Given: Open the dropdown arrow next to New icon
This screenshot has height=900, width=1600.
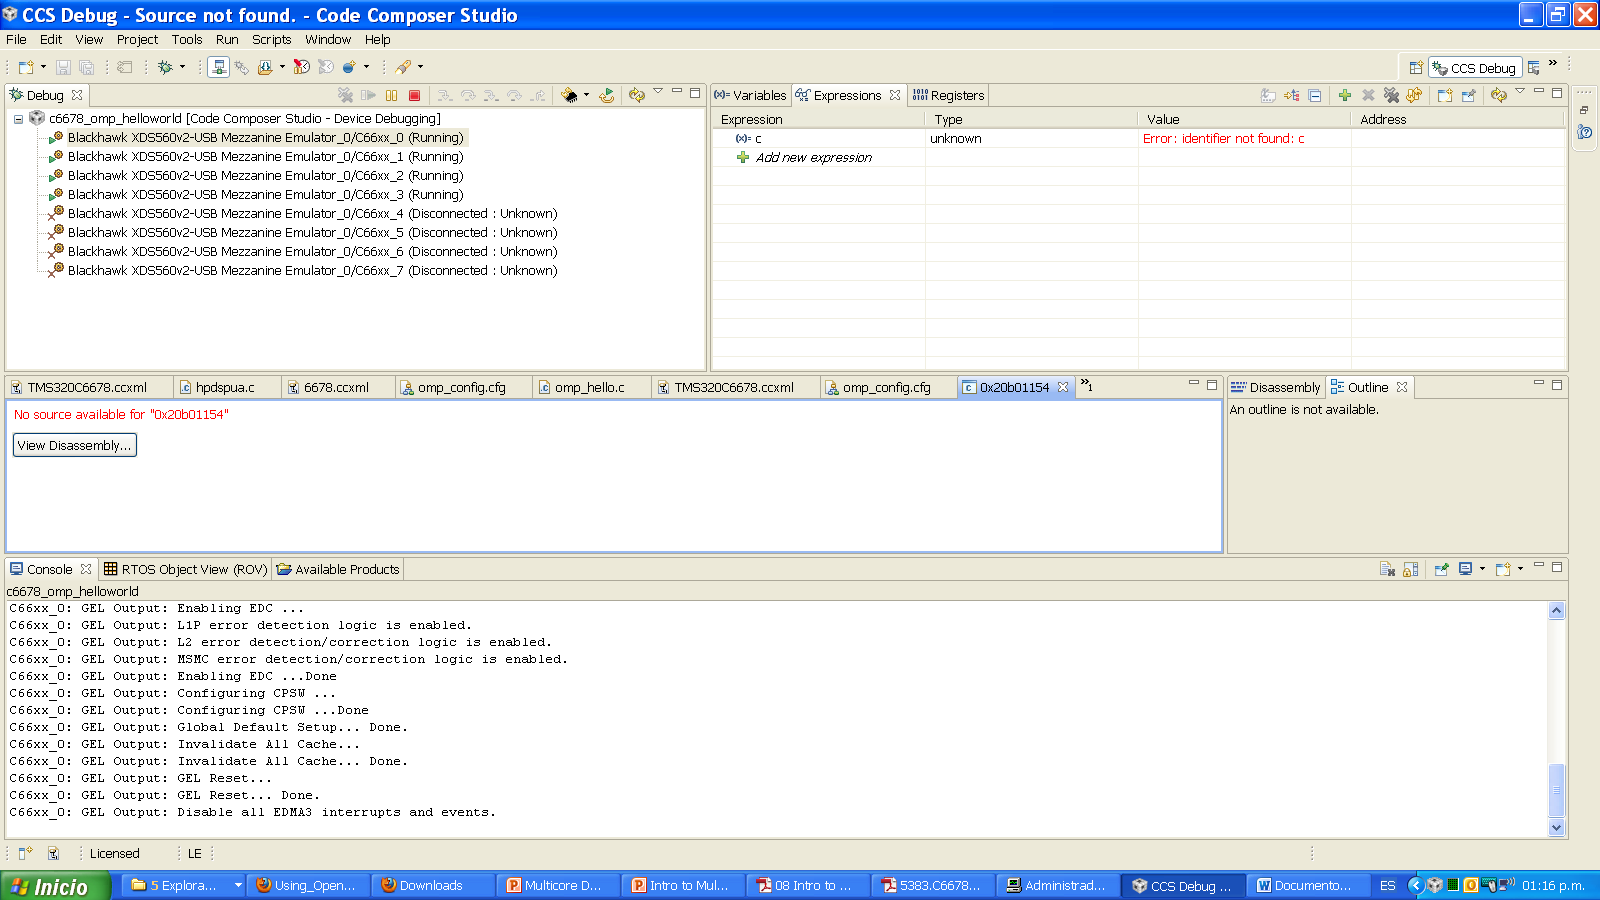Looking at the screenshot, I should pos(43,67).
